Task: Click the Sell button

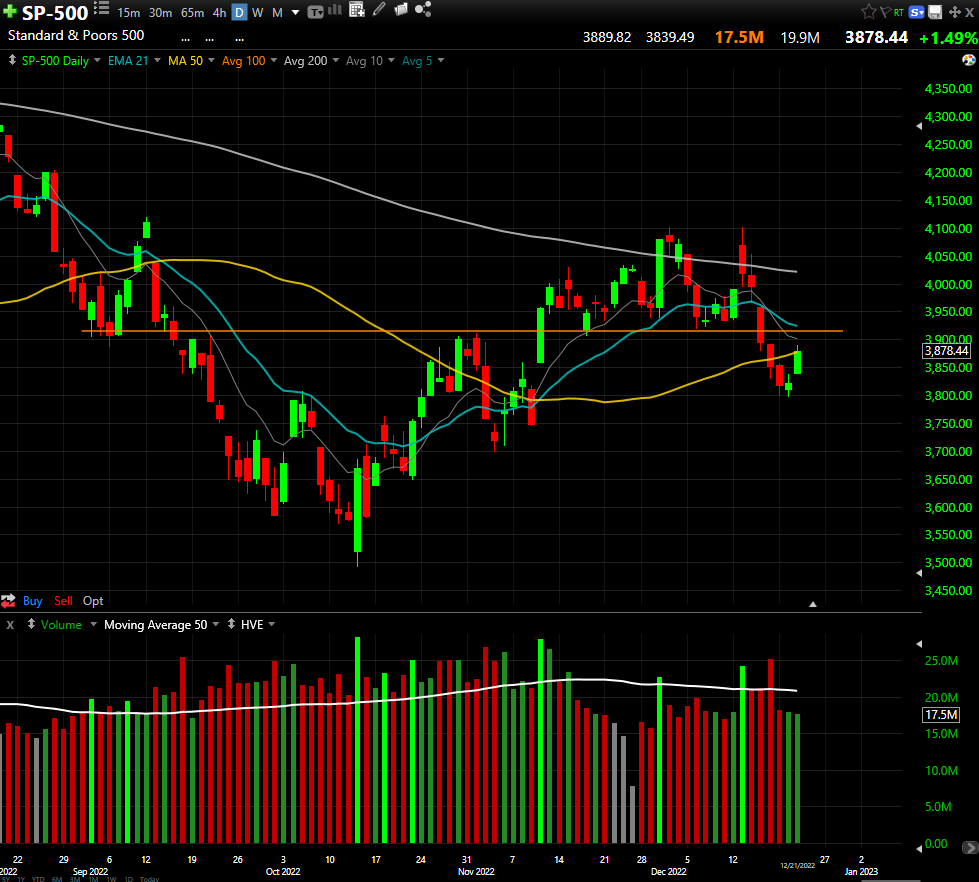Action: (63, 601)
